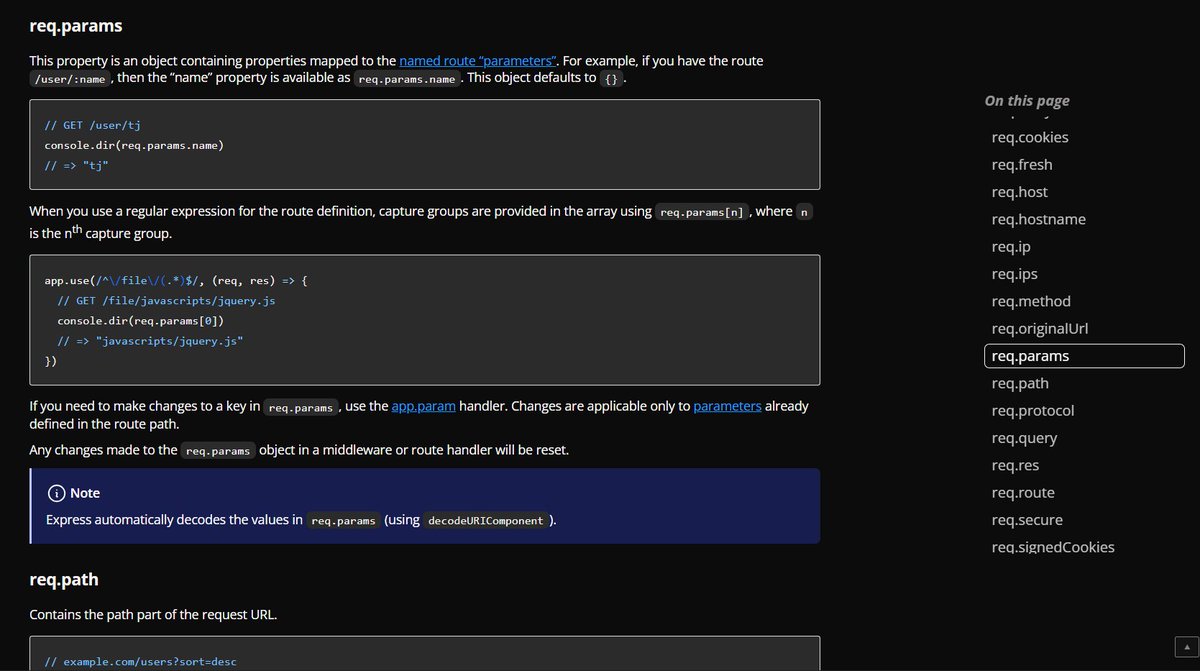The width and height of the screenshot is (1200, 671).
Task: Click the "// GET /file/javascripts/jquery.js" comment
Action: pyautogui.click(x=166, y=301)
